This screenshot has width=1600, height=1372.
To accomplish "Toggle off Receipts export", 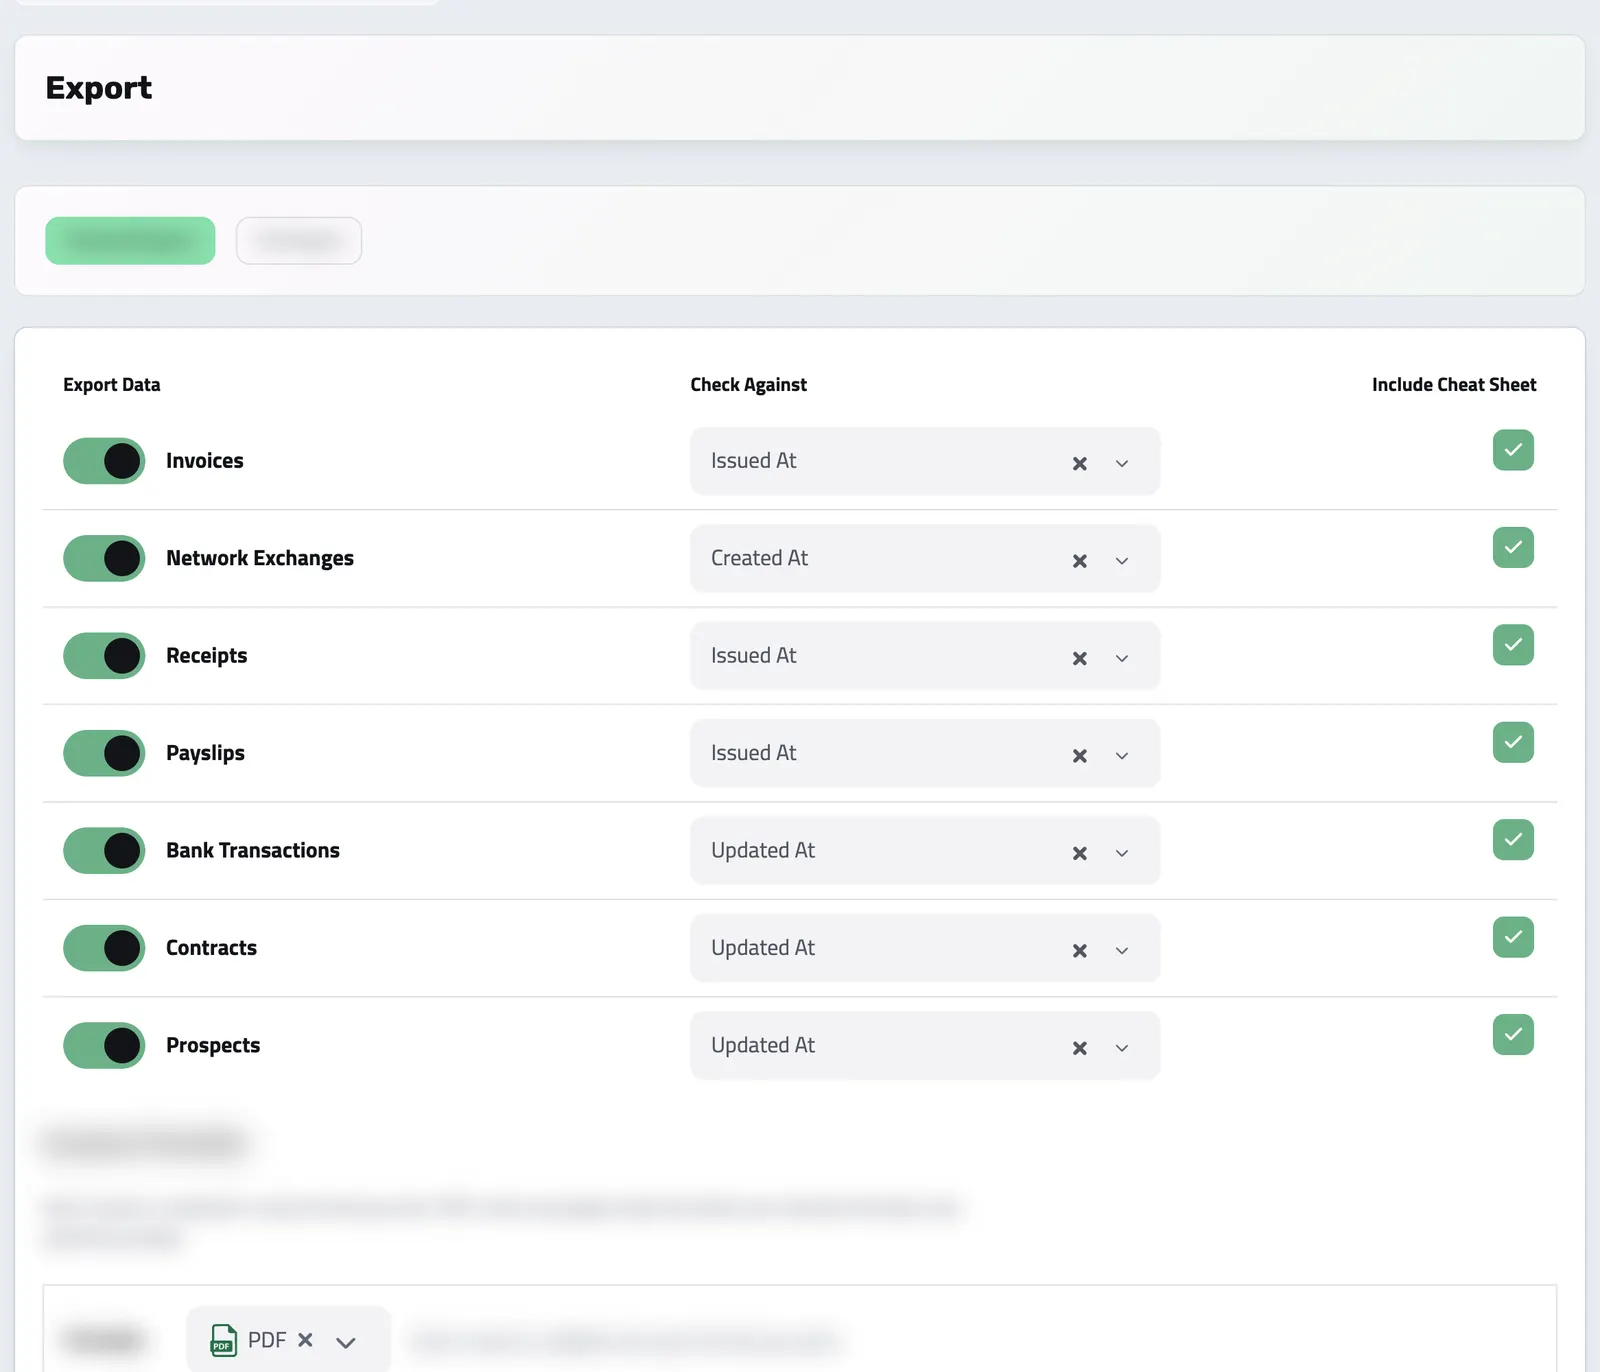I will pos(104,656).
